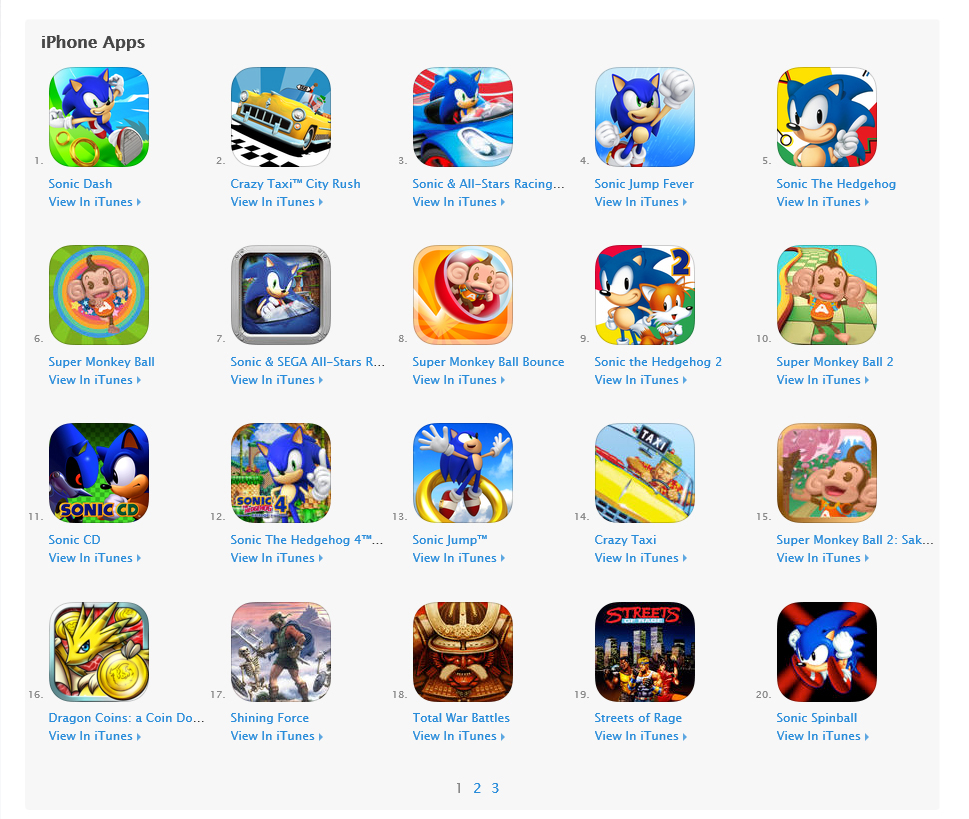Open the Sonic Spinball app icon
The image size is (969, 819).
coord(827,651)
